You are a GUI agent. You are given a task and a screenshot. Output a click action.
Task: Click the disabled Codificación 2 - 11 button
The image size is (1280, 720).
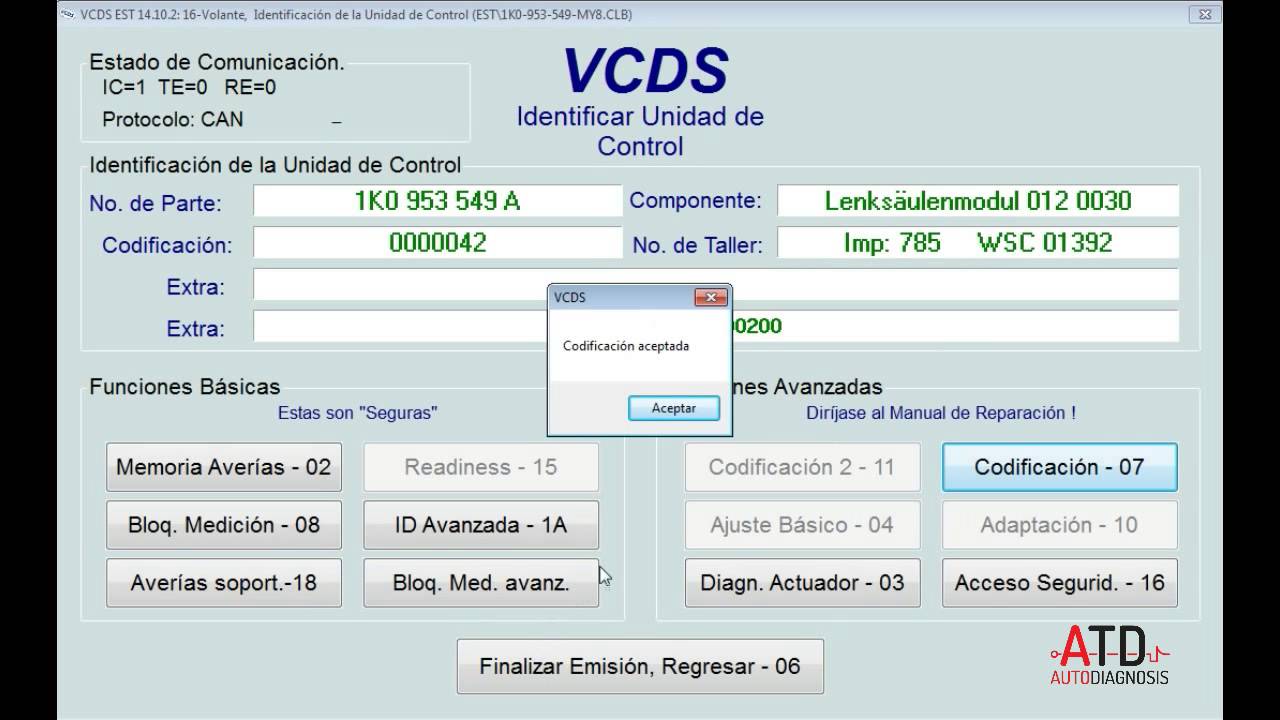[x=802, y=467]
